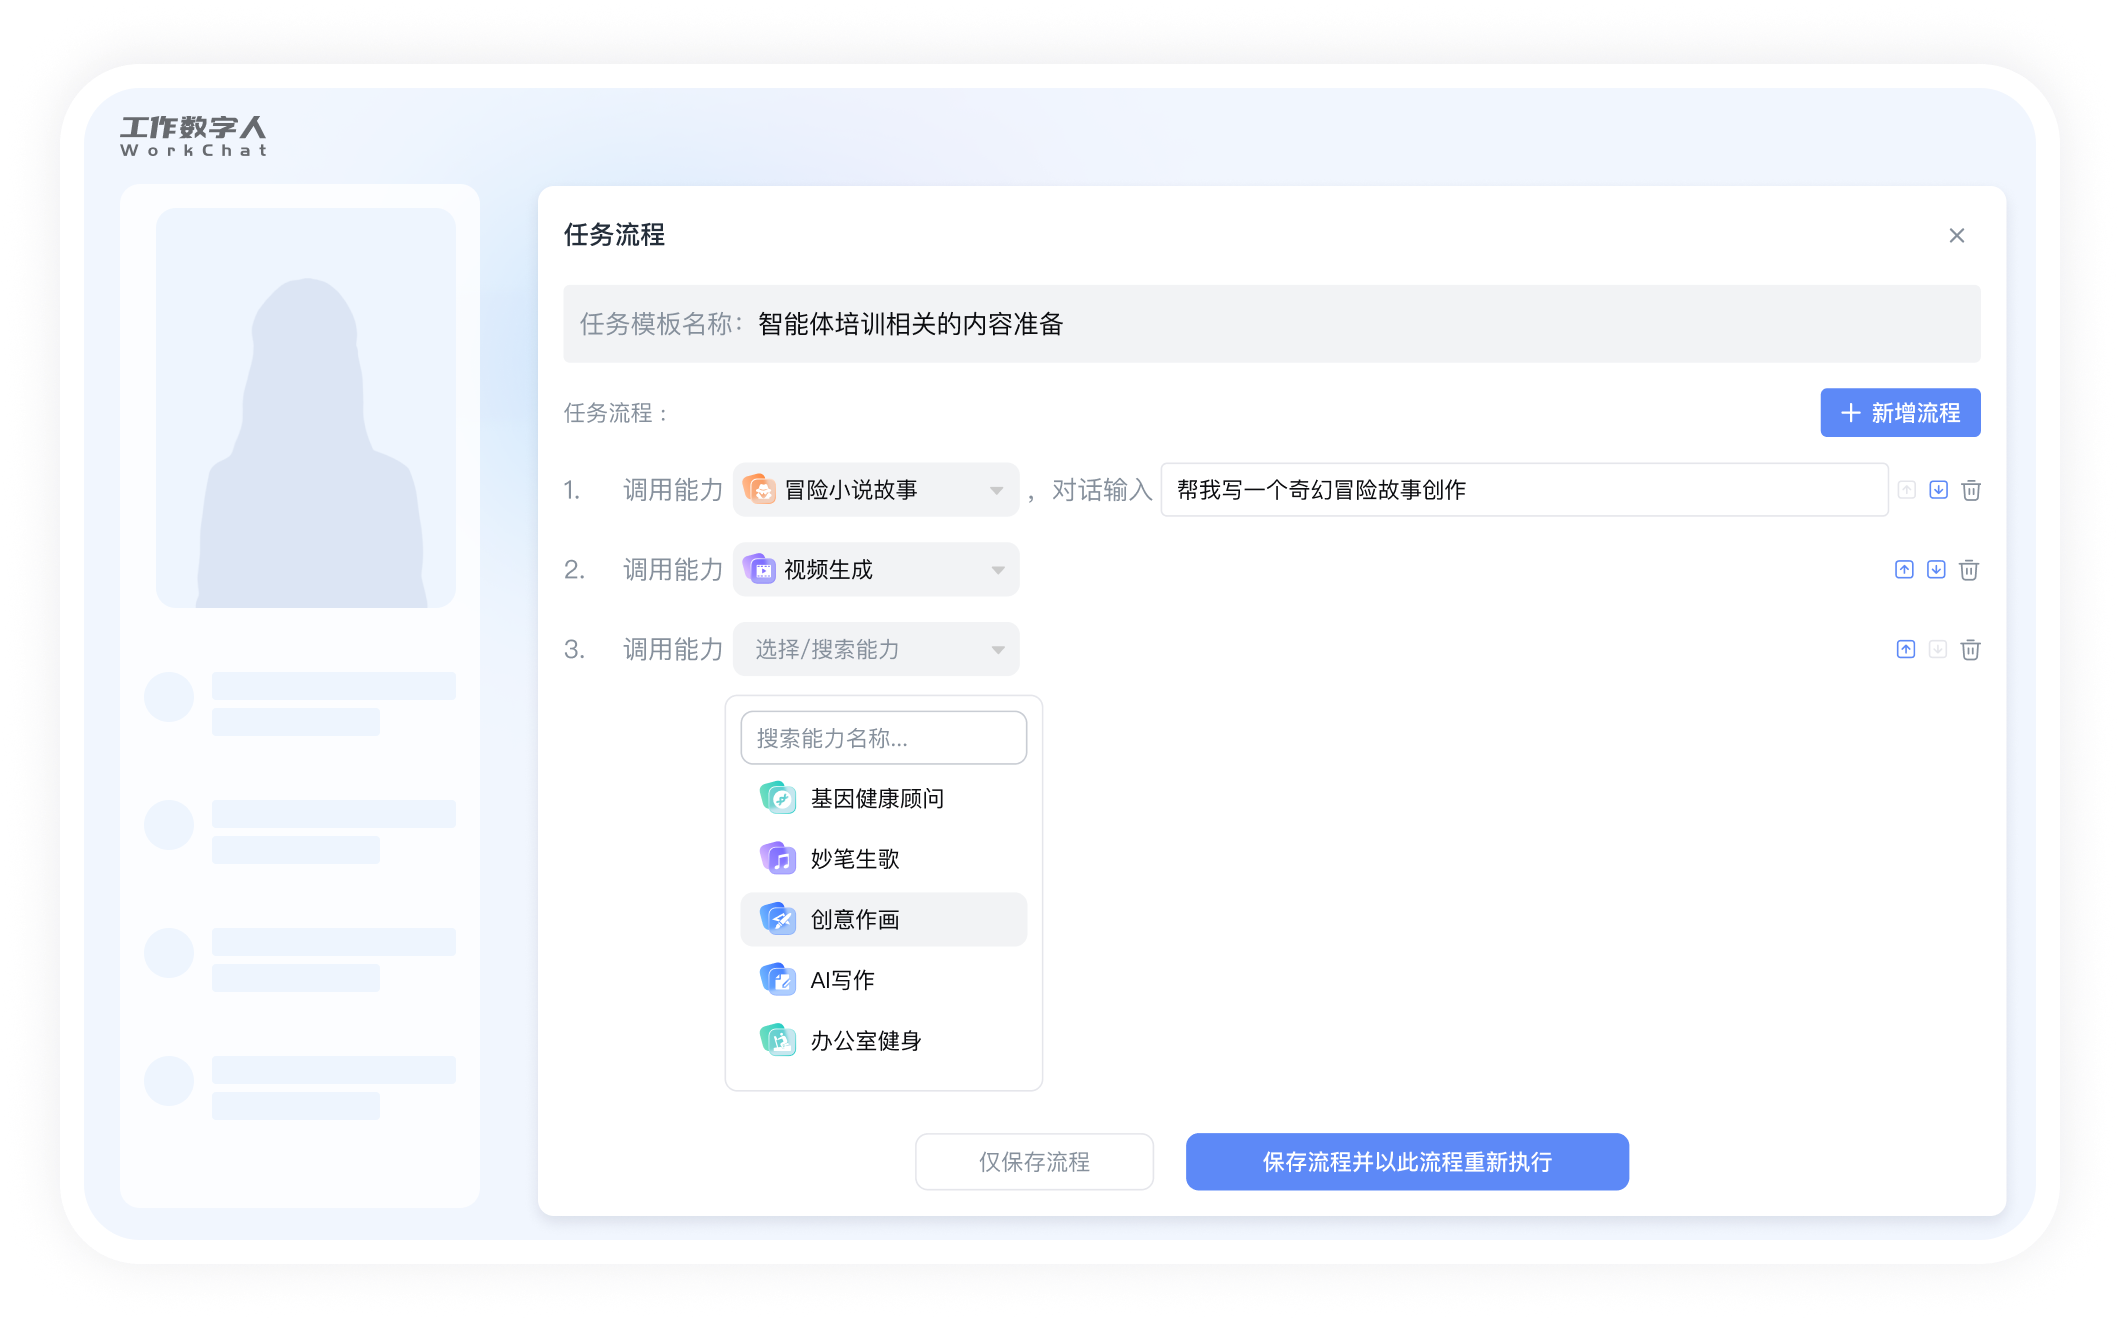Click 保存流程并以此流程重新执行 button
The width and height of the screenshot is (2120, 1320).
(x=1406, y=1162)
